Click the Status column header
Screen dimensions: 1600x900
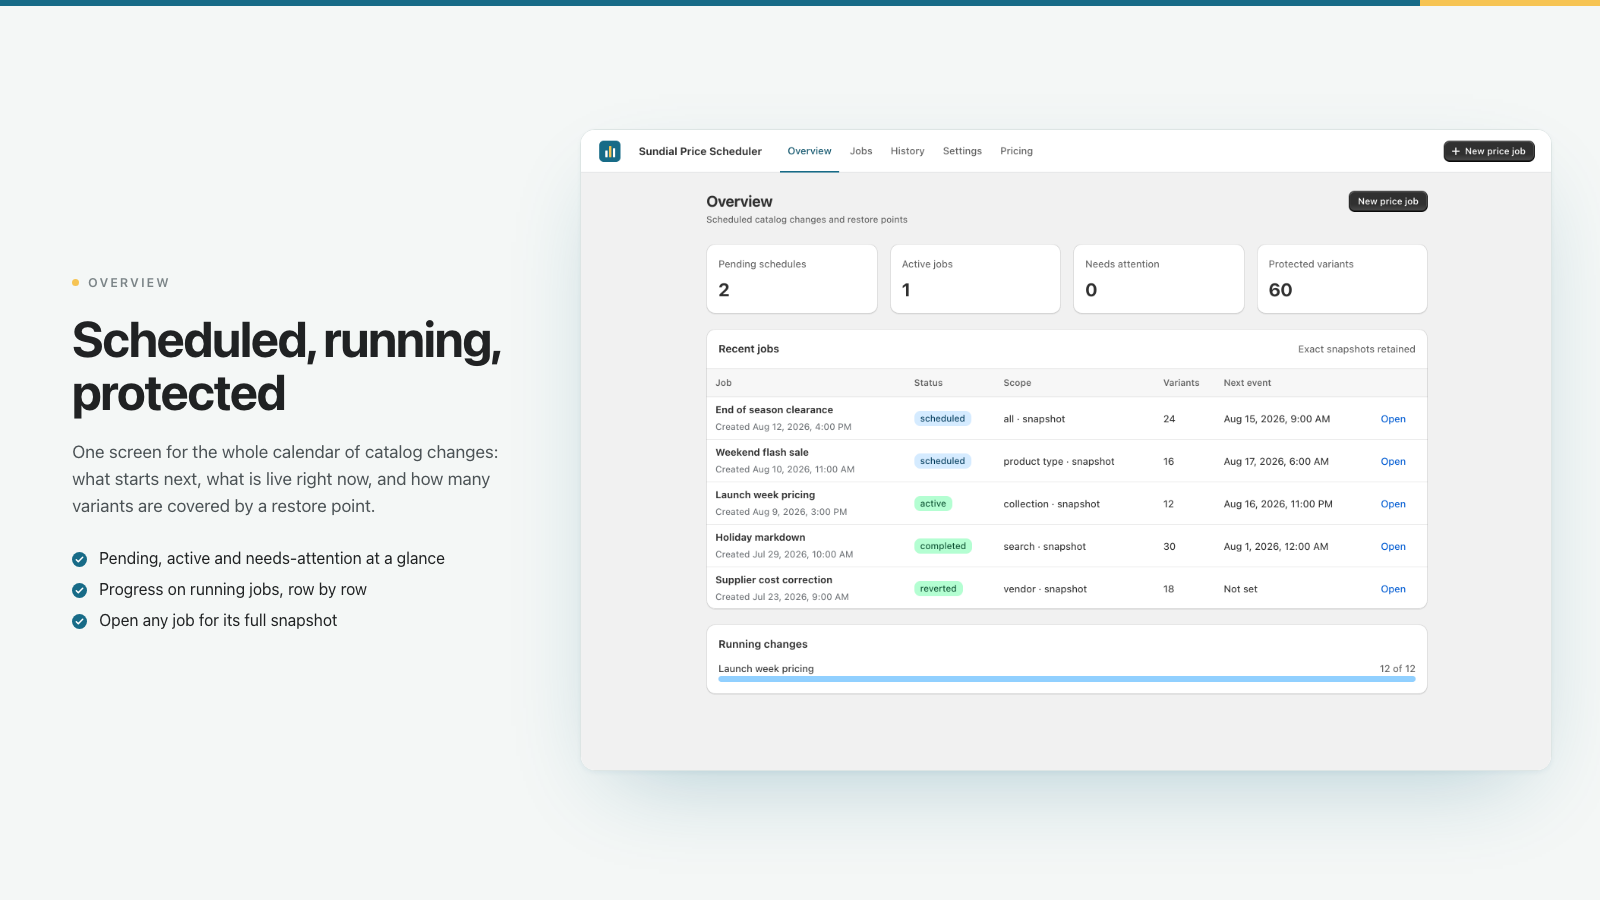pos(928,383)
